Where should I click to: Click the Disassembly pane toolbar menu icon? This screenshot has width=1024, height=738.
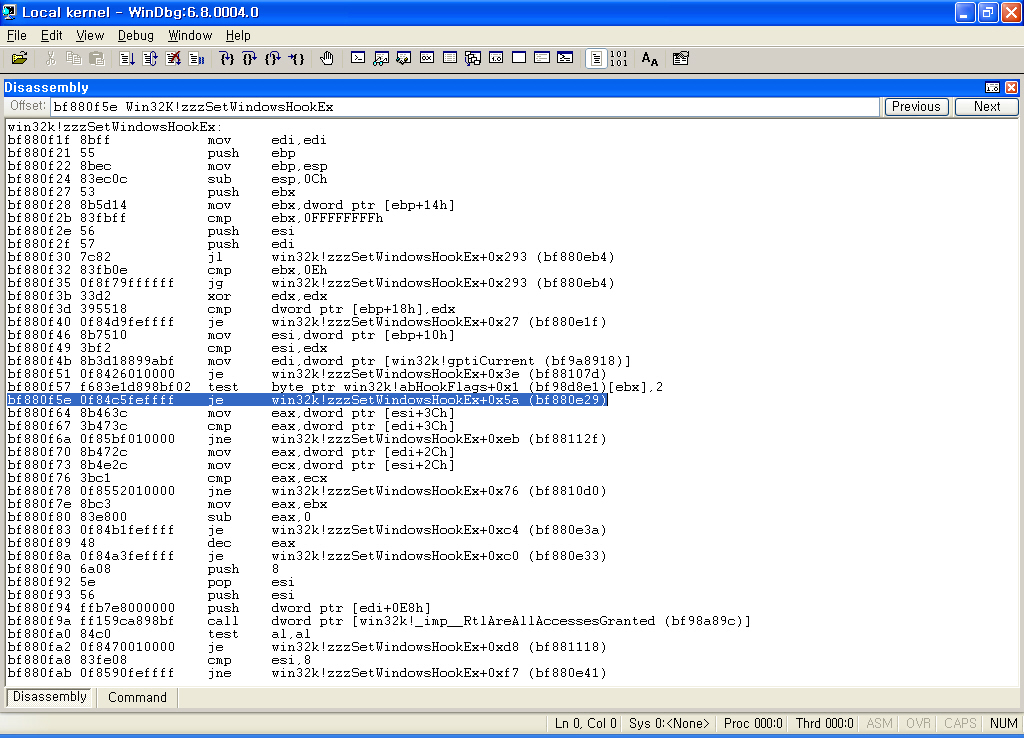[x=992, y=87]
